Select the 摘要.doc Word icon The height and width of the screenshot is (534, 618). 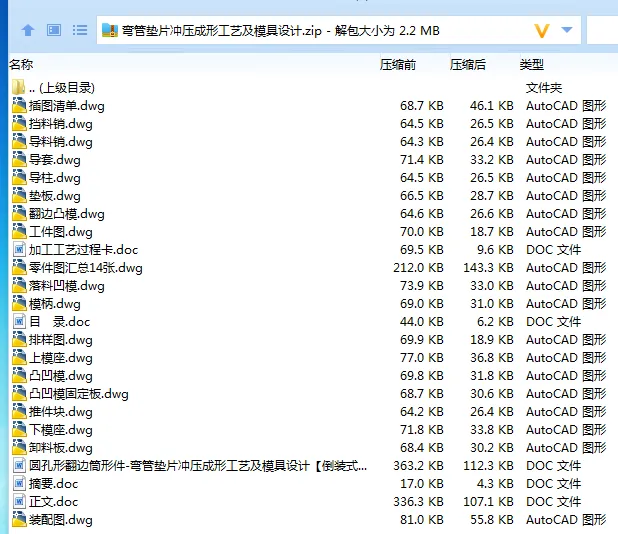19,484
